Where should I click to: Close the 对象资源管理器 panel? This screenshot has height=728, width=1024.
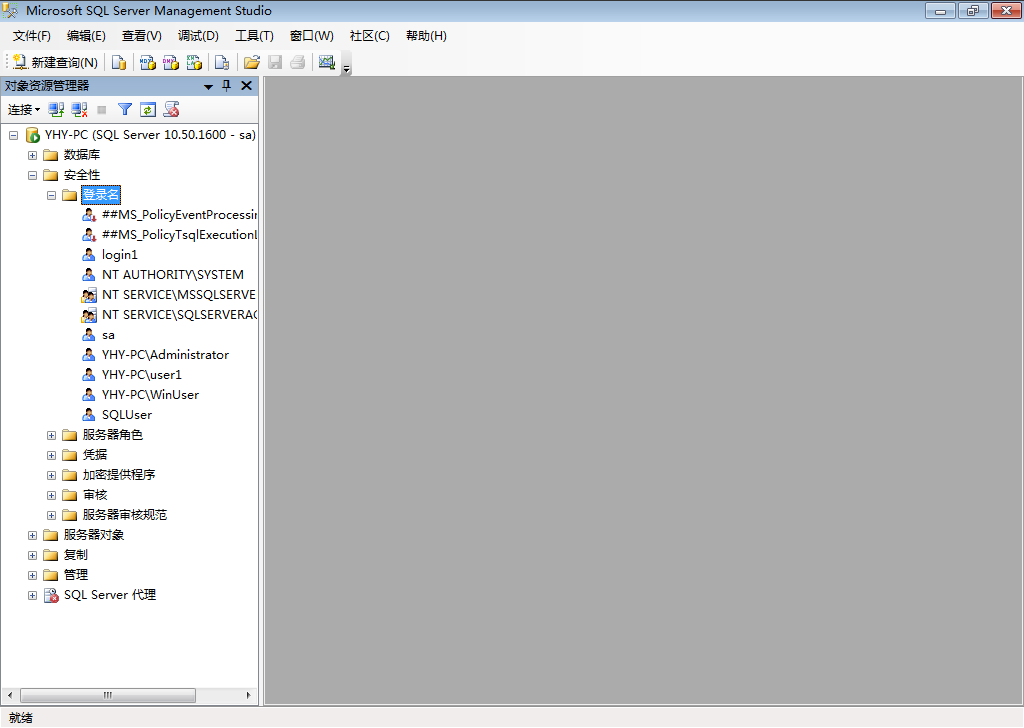[x=246, y=86]
